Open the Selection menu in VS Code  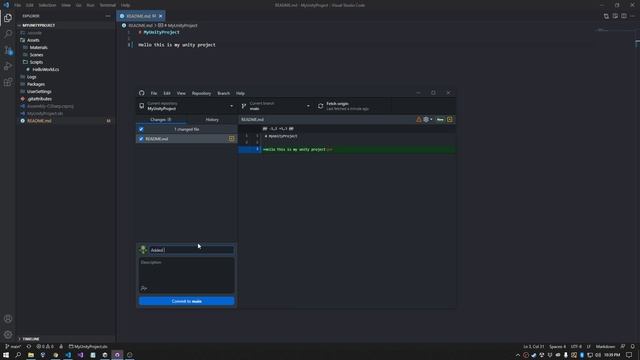coord(47,5)
